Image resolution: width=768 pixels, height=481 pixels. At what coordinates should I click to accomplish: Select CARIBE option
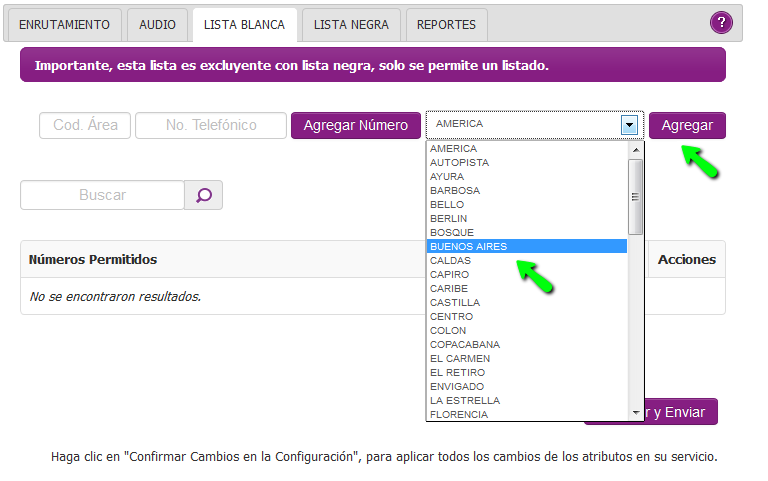(527, 289)
